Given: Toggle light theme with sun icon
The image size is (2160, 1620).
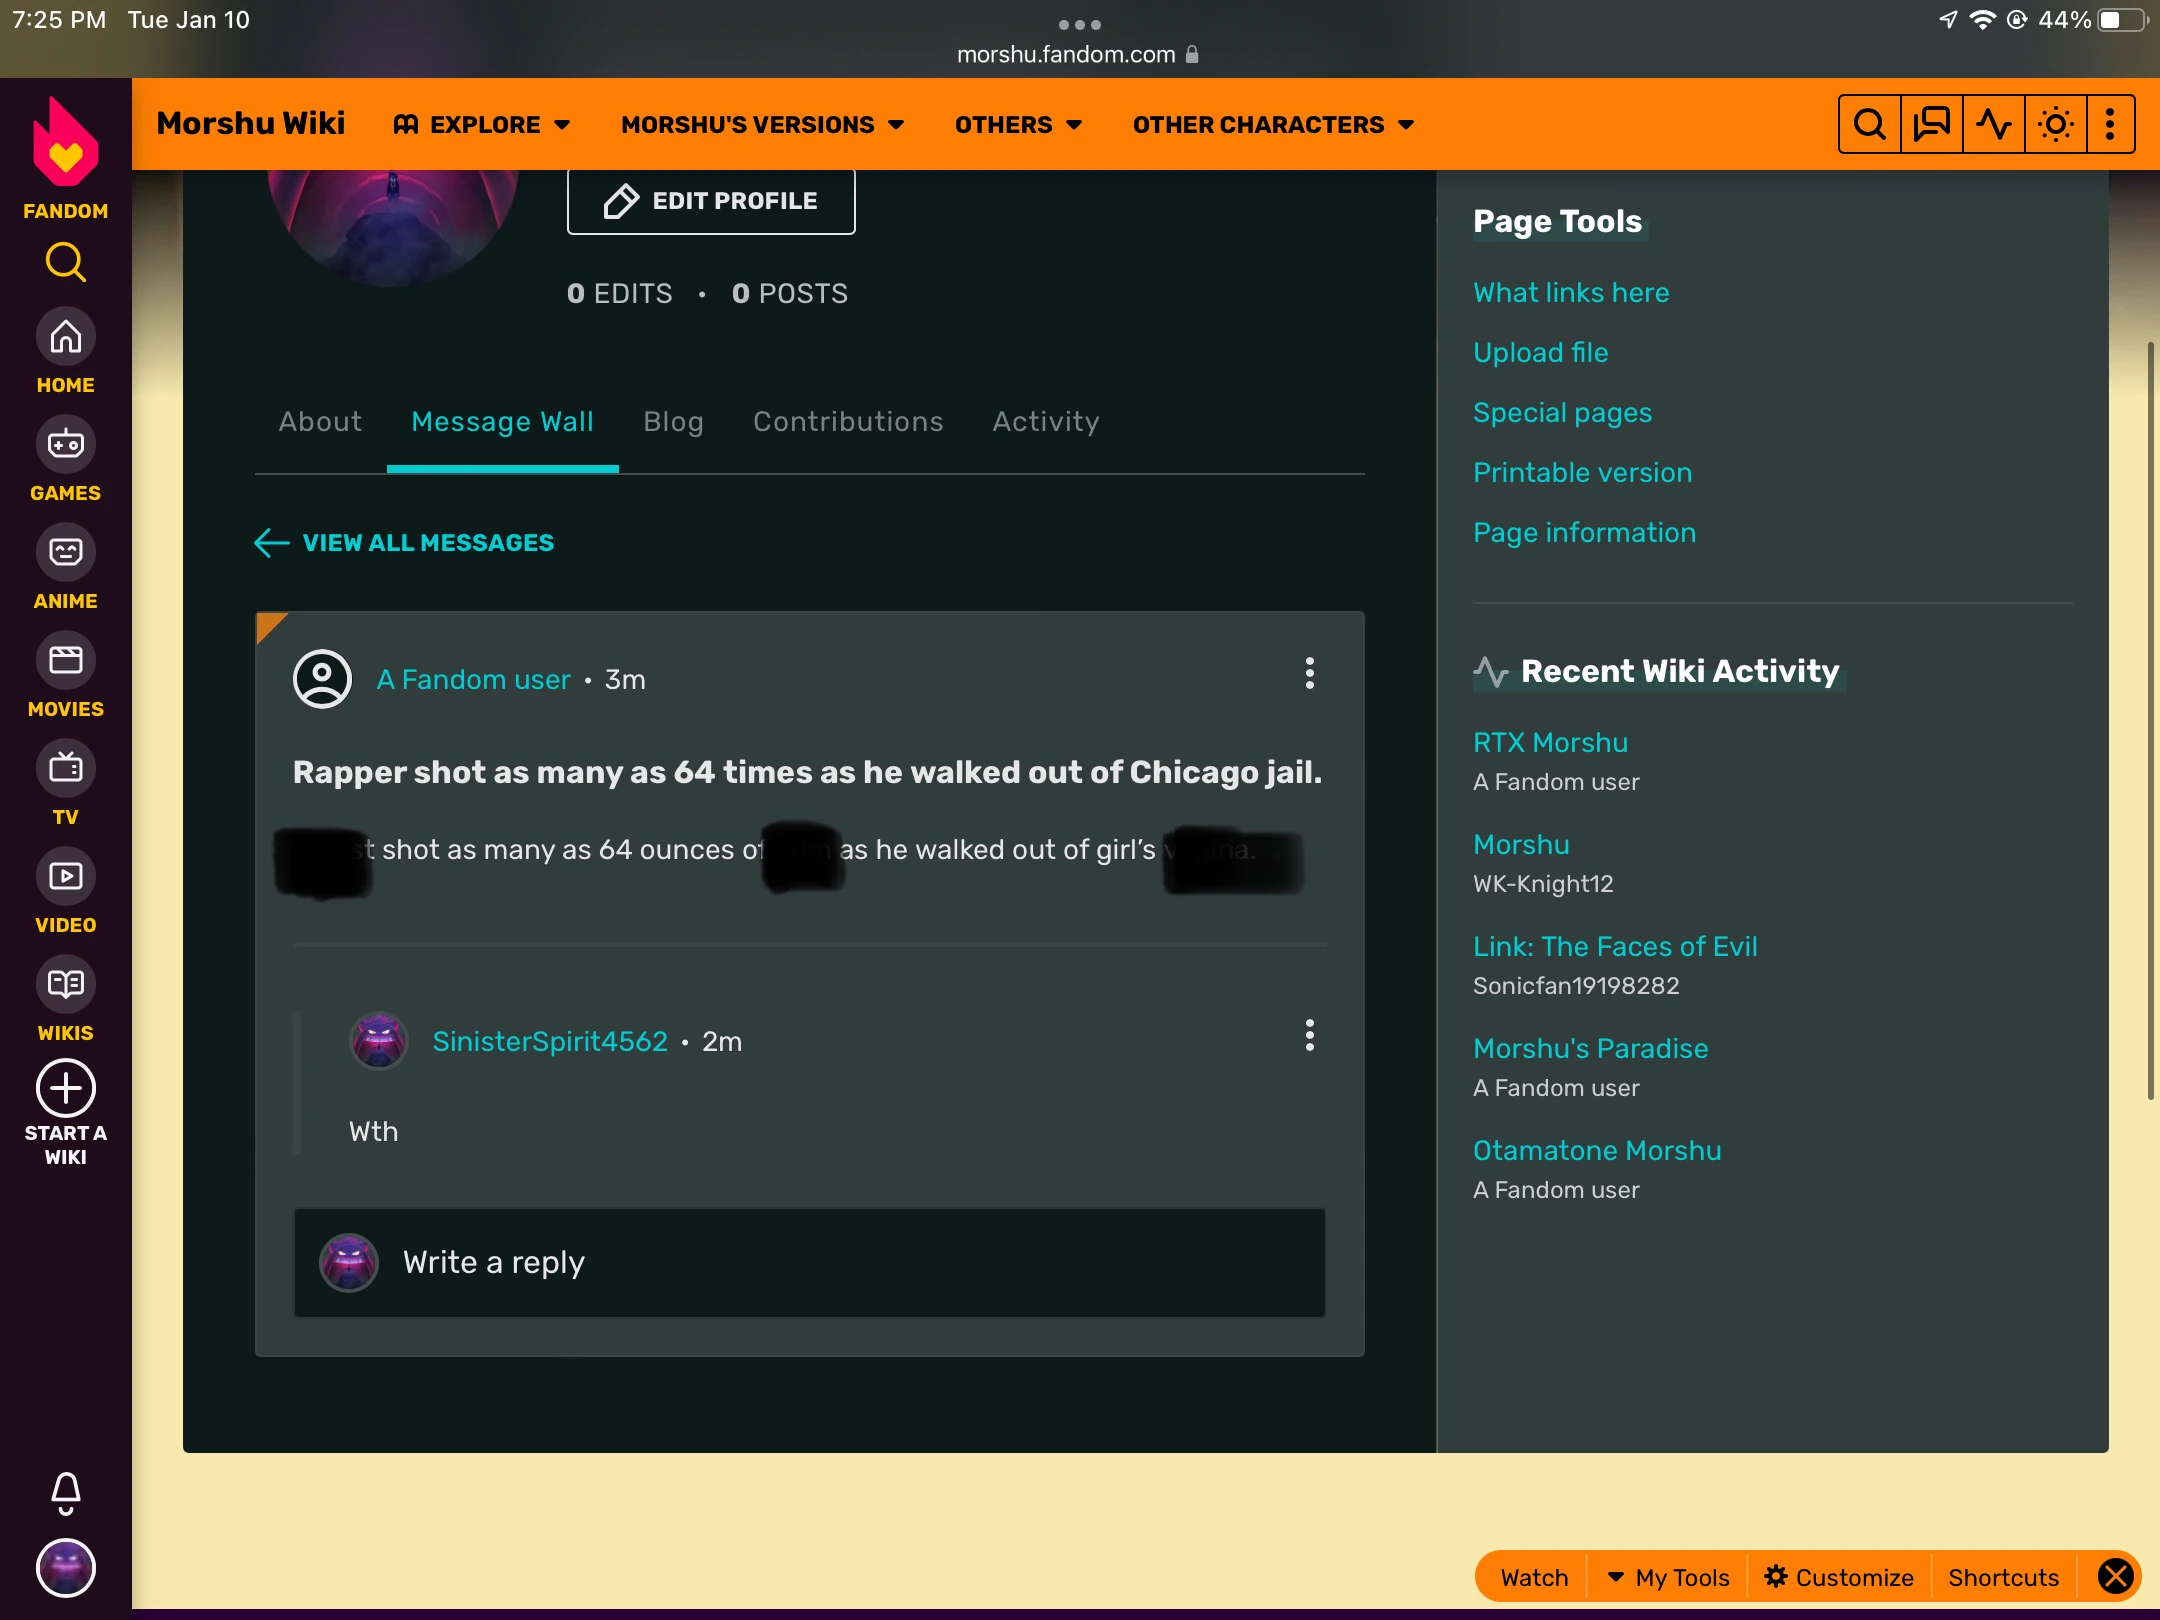Looking at the screenshot, I should click(2055, 125).
